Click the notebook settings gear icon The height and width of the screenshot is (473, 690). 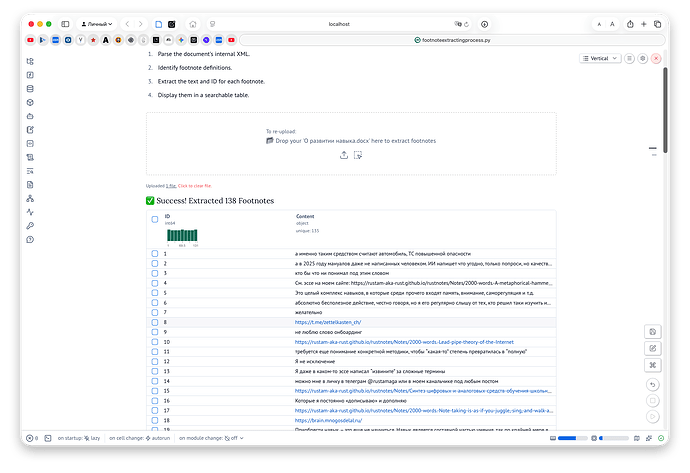[x=642, y=59]
